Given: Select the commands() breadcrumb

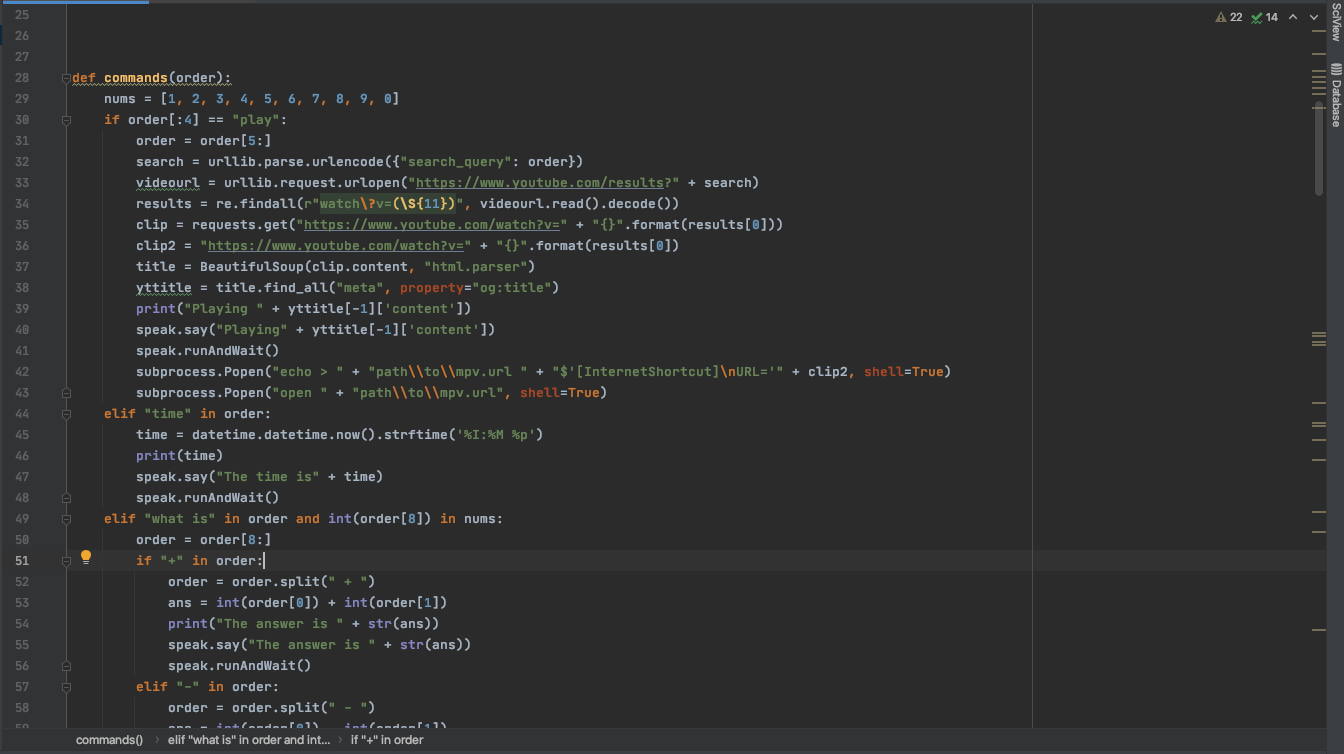Looking at the screenshot, I should pyautogui.click(x=110, y=740).
